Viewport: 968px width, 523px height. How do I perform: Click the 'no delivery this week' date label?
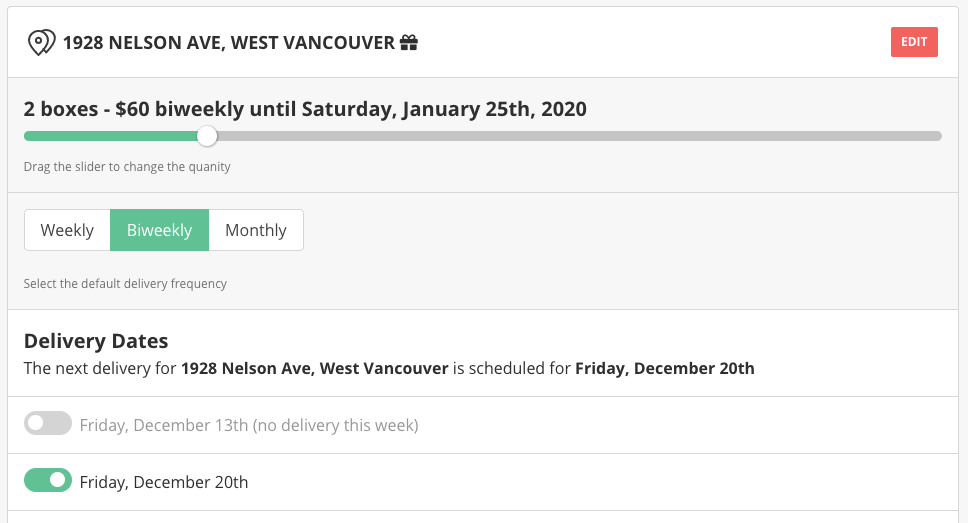[249, 425]
